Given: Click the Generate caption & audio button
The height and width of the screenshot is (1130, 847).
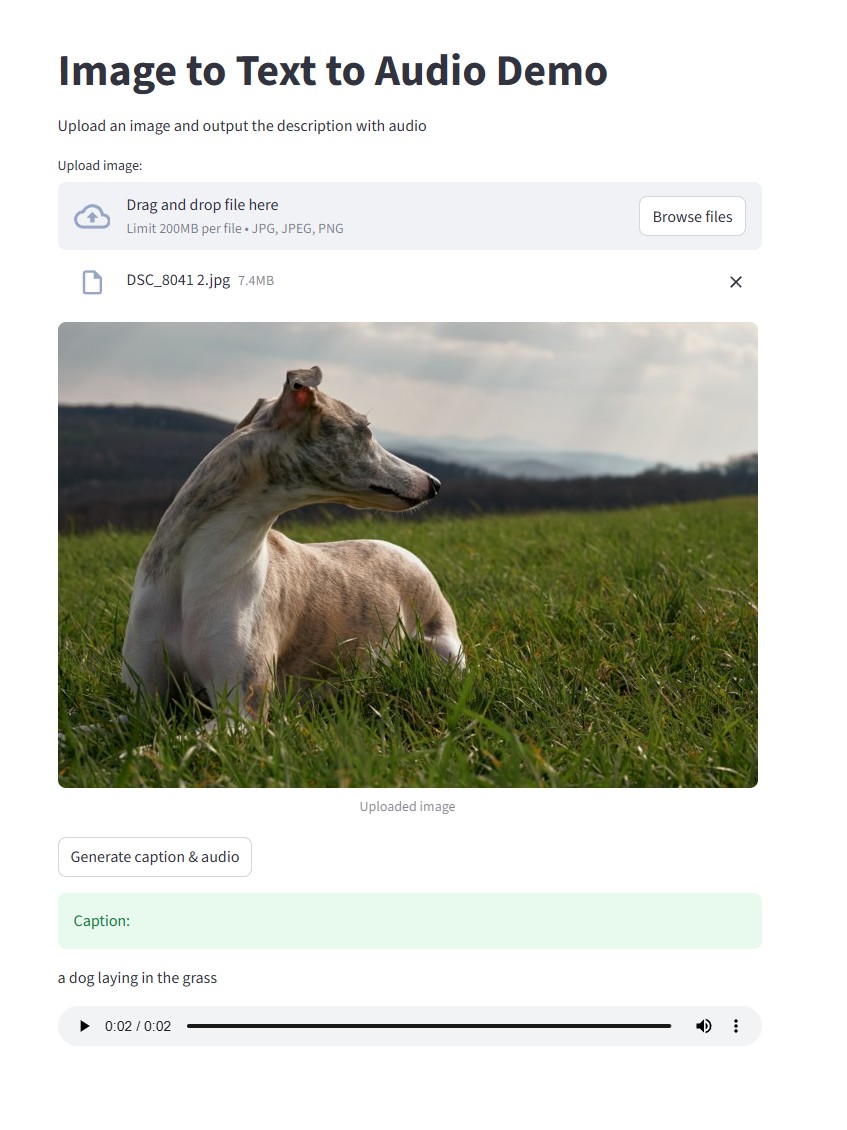Looking at the screenshot, I should (x=155, y=857).
